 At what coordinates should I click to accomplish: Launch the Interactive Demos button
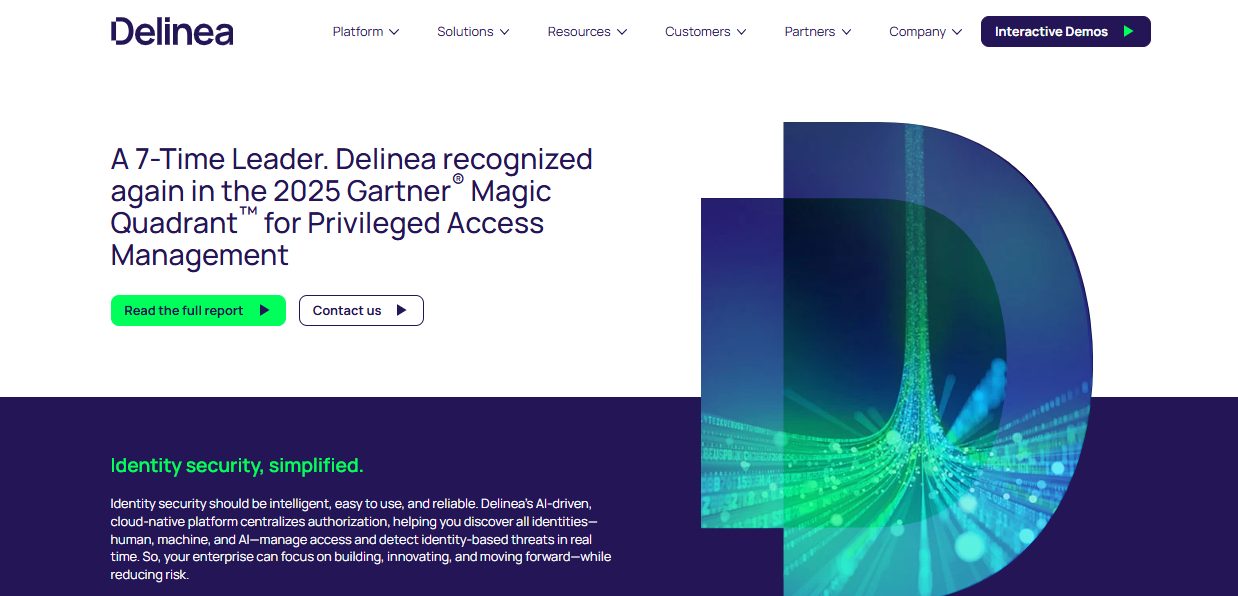pos(1066,32)
